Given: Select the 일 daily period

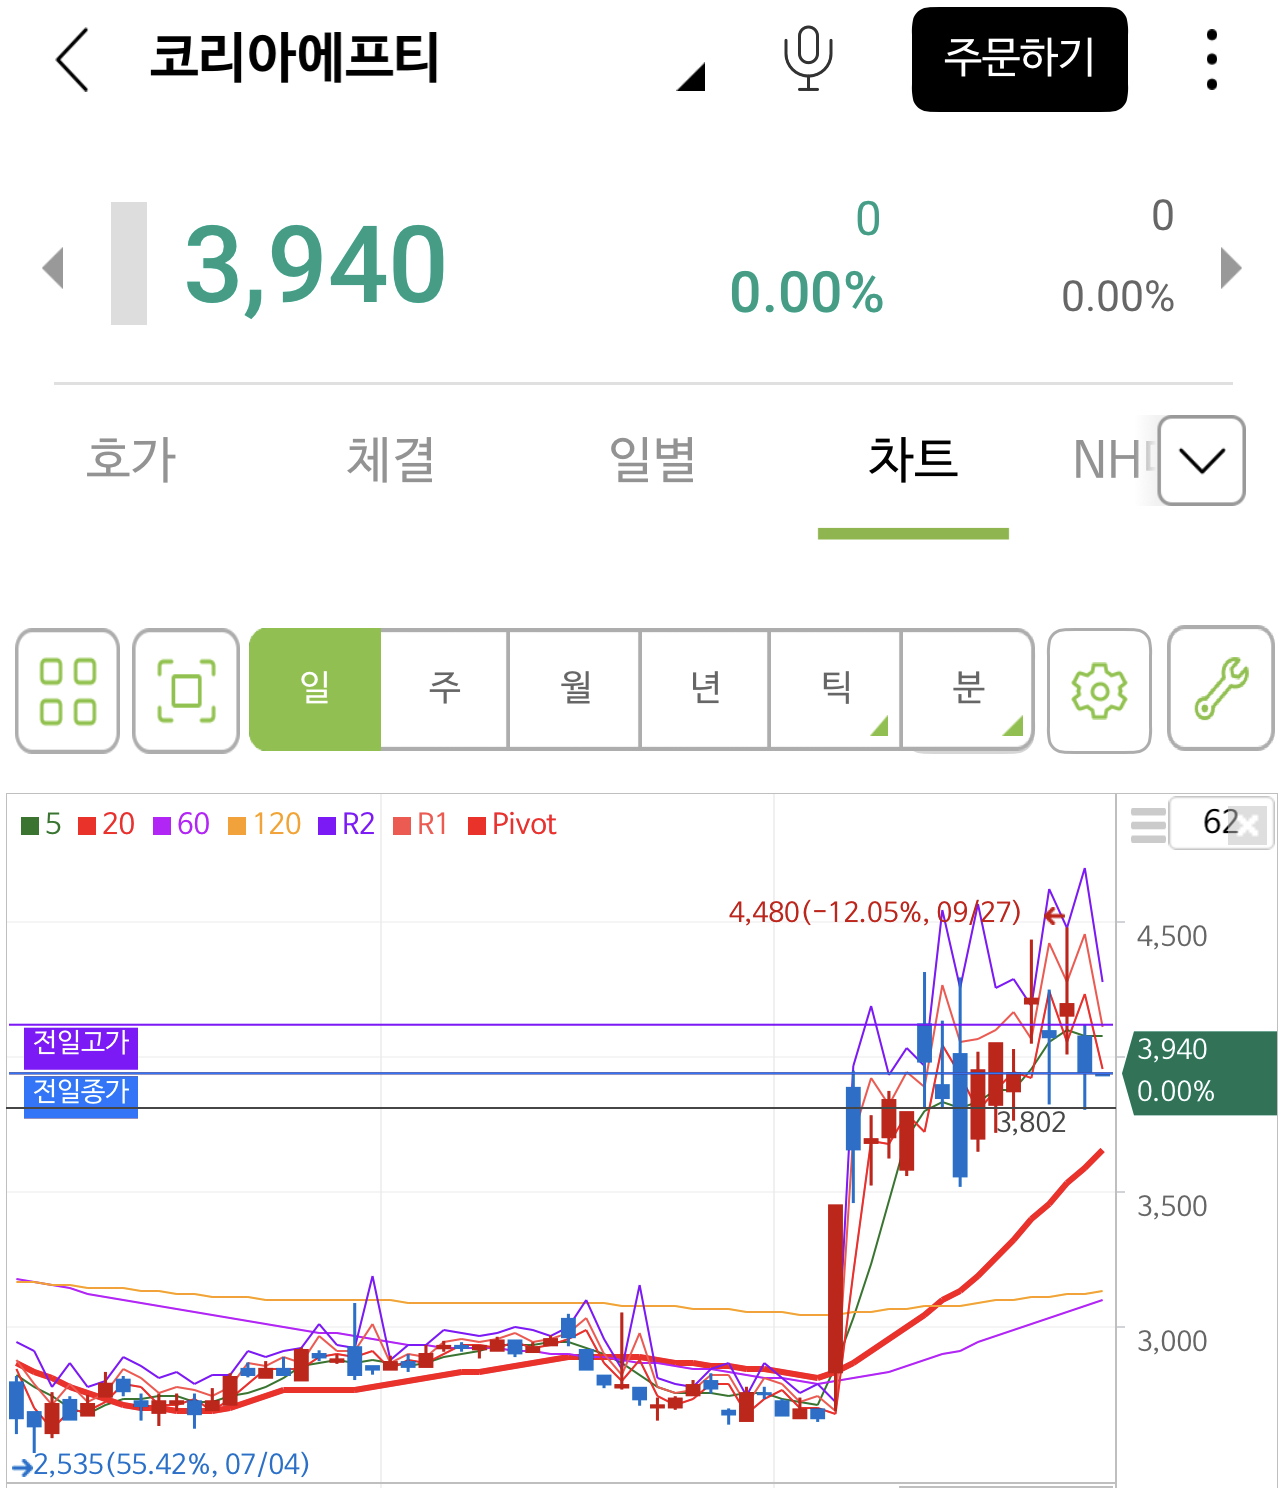Looking at the screenshot, I should coord(315,689).
